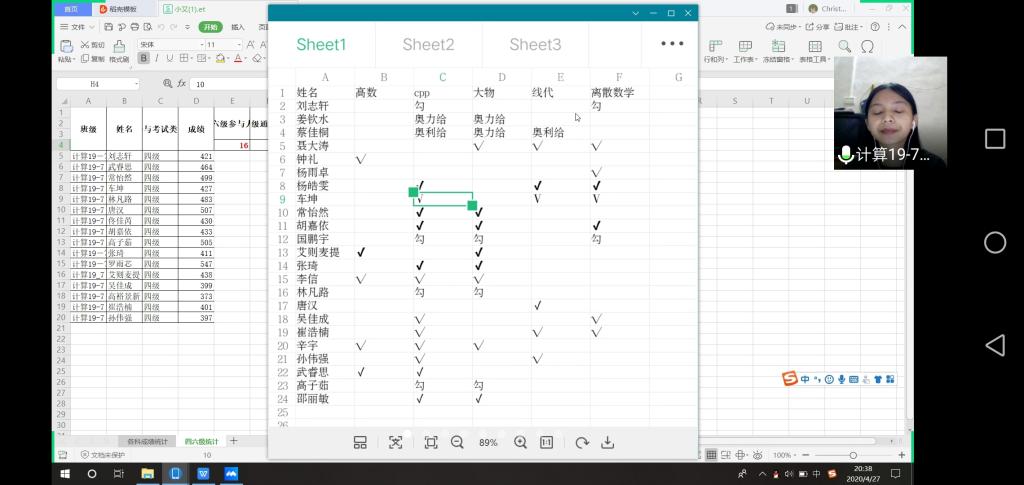
Task: Toggle bold formatting in the ribbon
Action: [x=144, y=59]
